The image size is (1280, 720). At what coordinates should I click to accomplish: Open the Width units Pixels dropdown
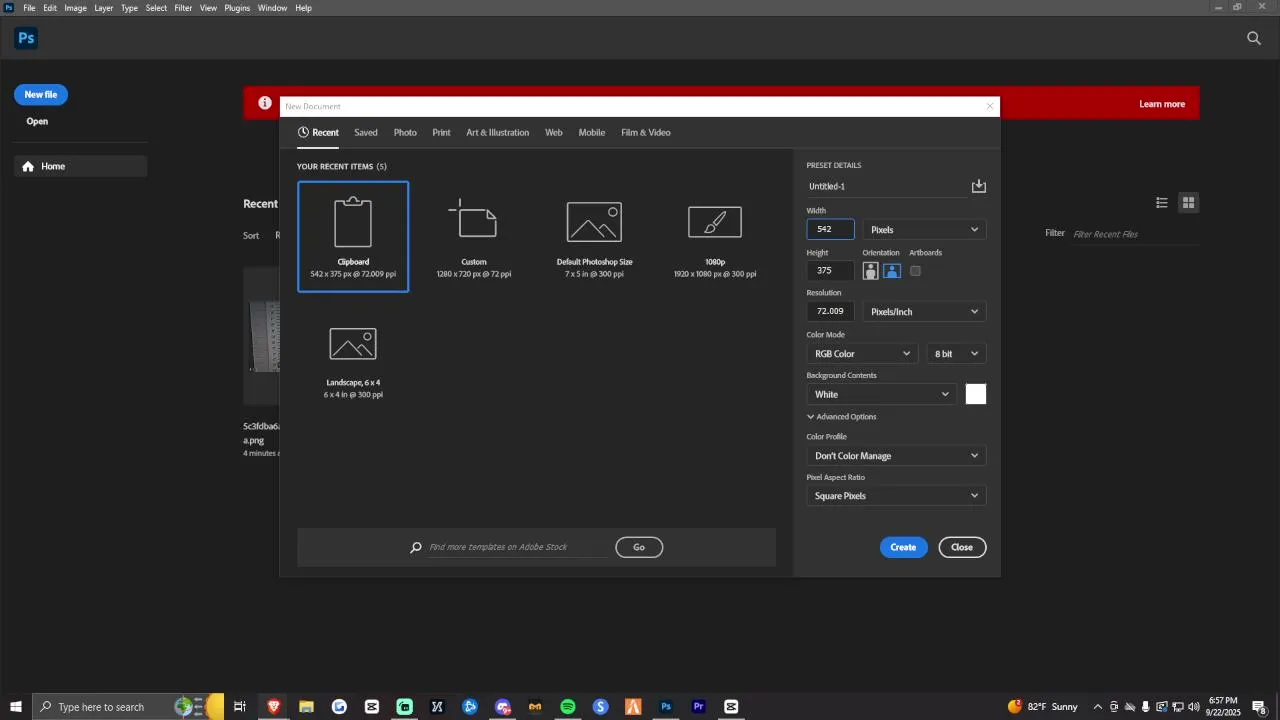coord(924,230)
